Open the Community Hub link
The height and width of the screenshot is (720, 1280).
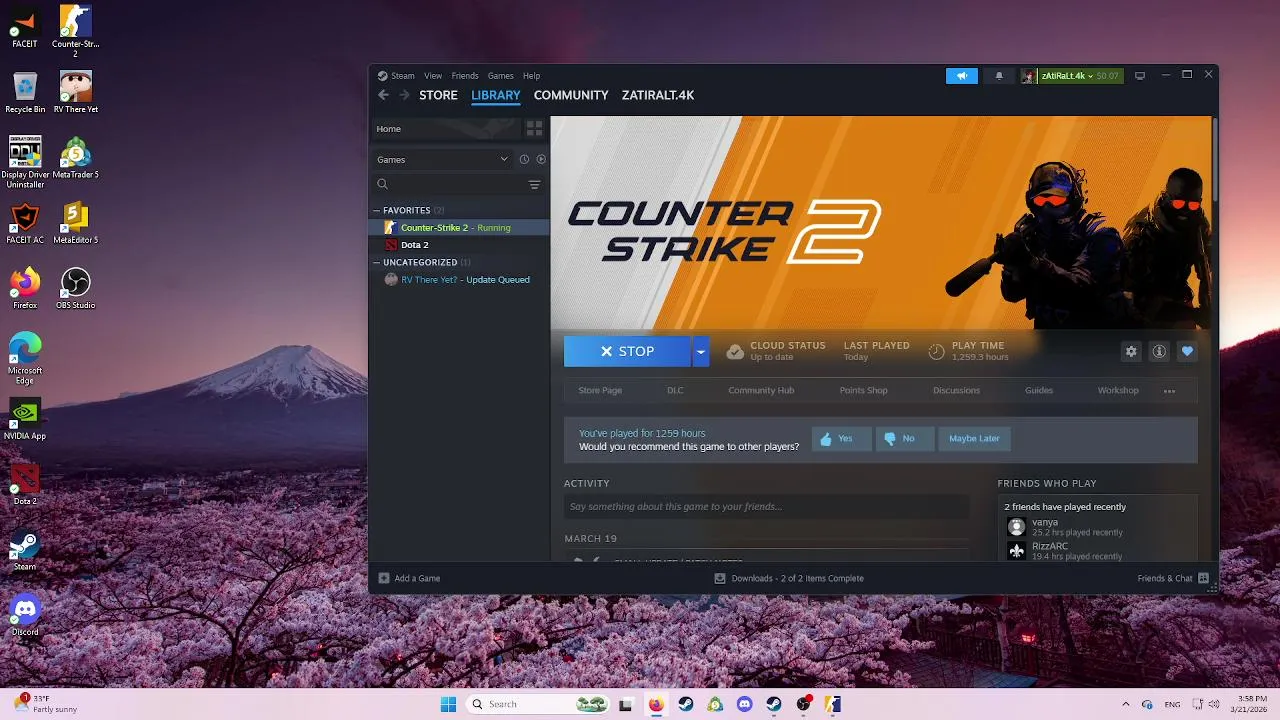[x=761, y=391]
